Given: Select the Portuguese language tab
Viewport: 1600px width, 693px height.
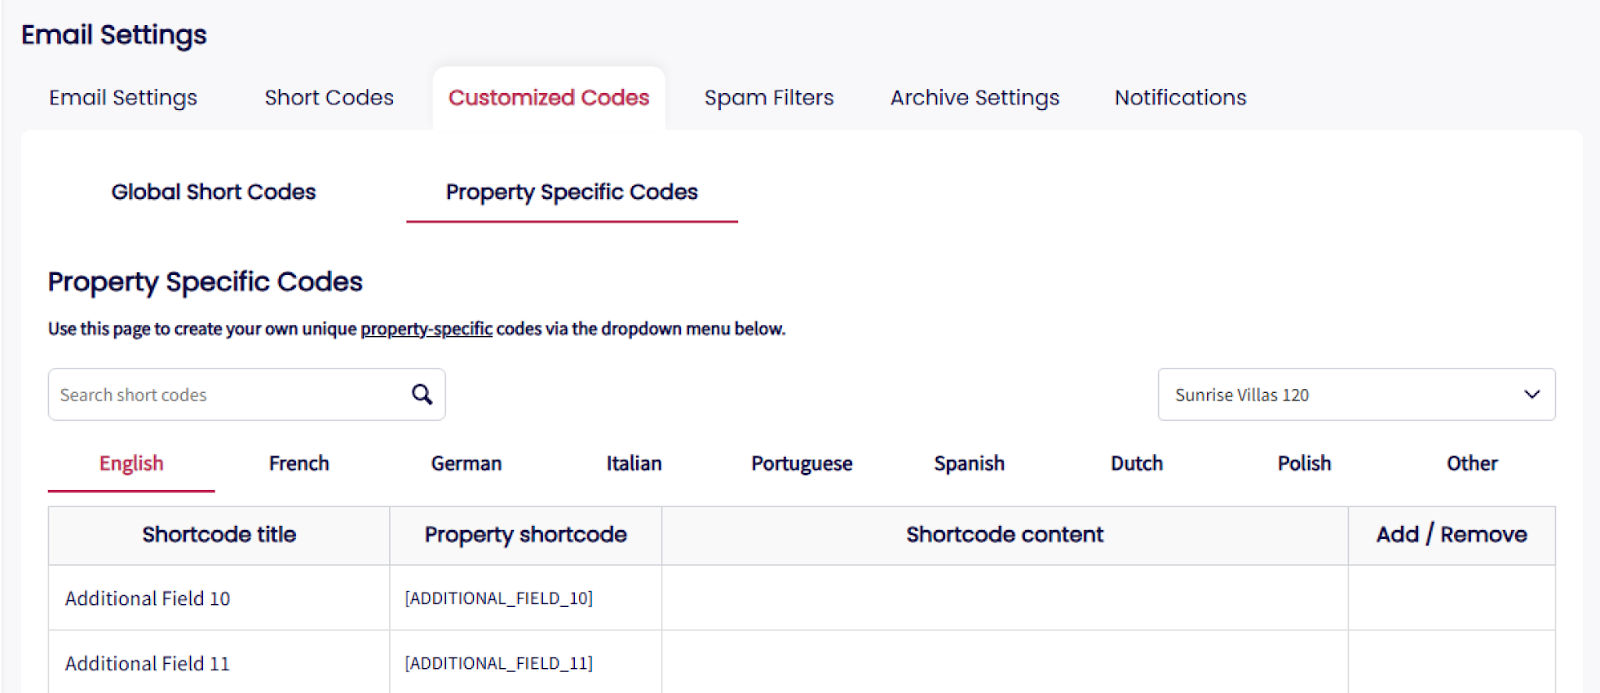Looking at the screenshot, I should [x=801, y=464].
